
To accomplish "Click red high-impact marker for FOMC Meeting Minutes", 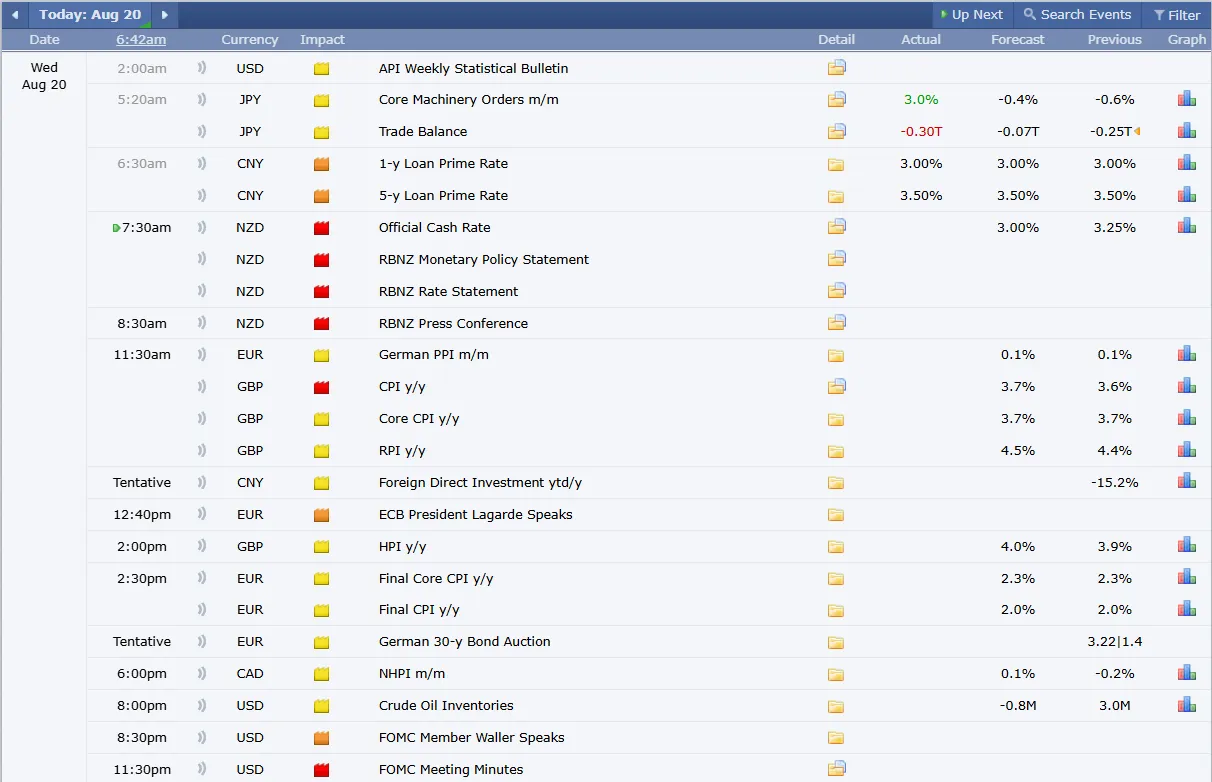I will (x=321, y=770).
